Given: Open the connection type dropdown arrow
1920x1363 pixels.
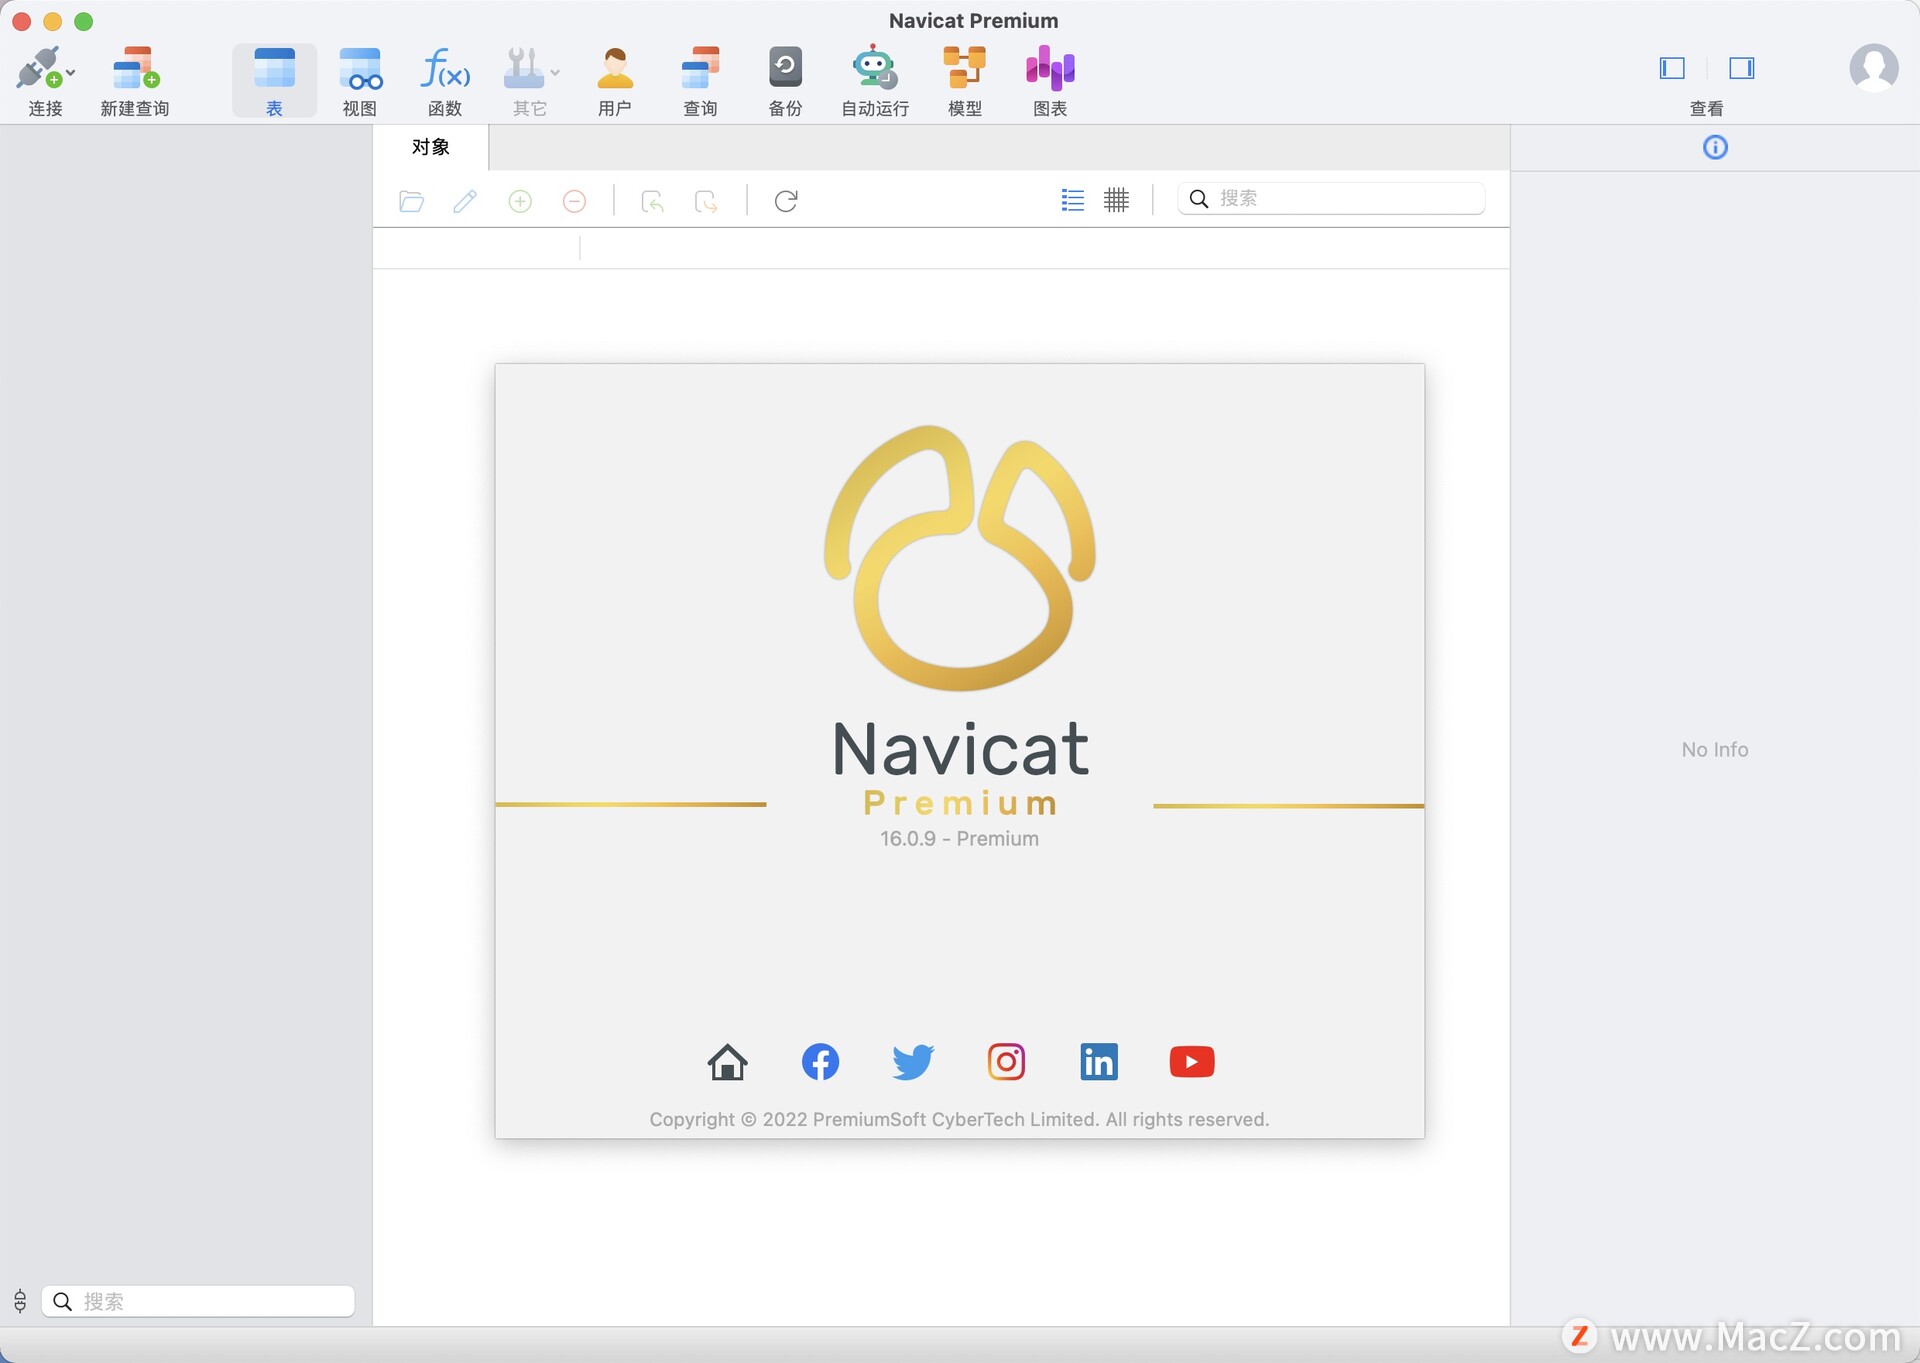Looking at the screenshot, I should 71,73.
